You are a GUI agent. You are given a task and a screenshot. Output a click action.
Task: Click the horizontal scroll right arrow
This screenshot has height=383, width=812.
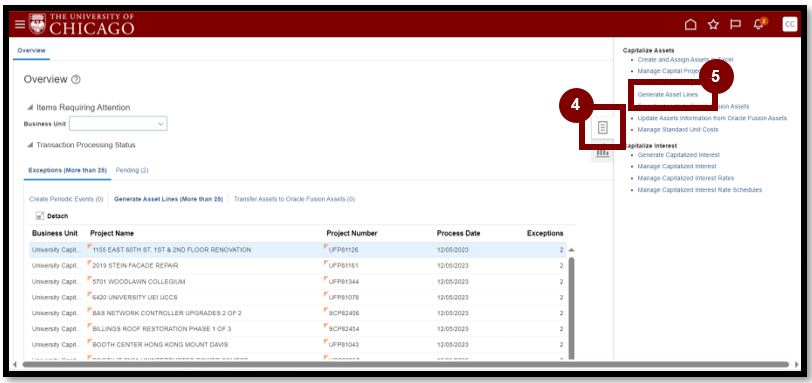tap(796, 364)
